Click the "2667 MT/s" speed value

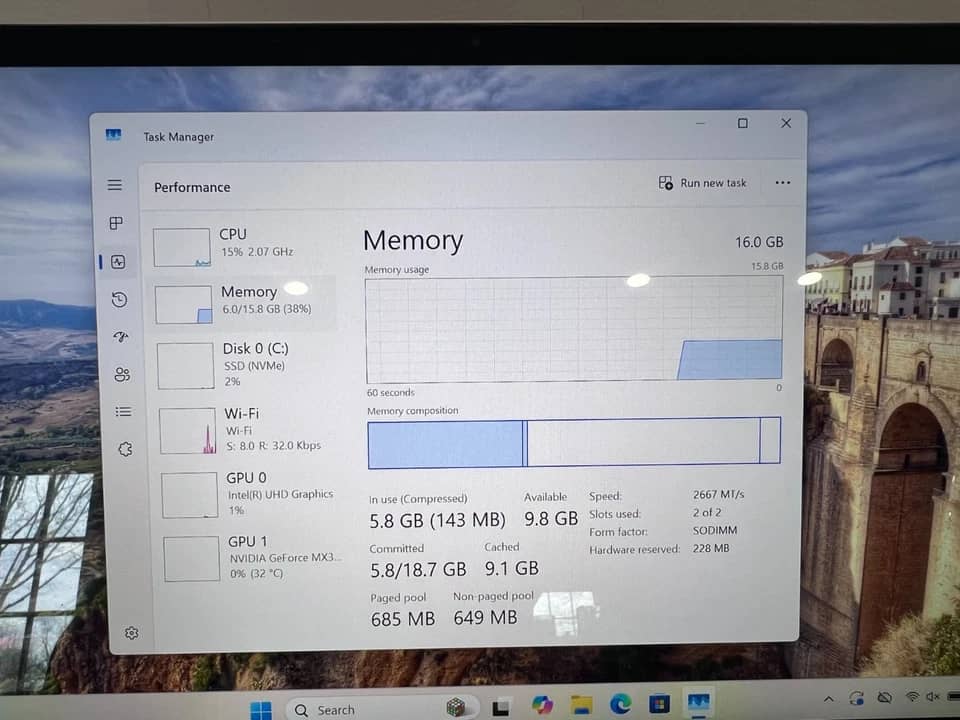pos(719,494)
